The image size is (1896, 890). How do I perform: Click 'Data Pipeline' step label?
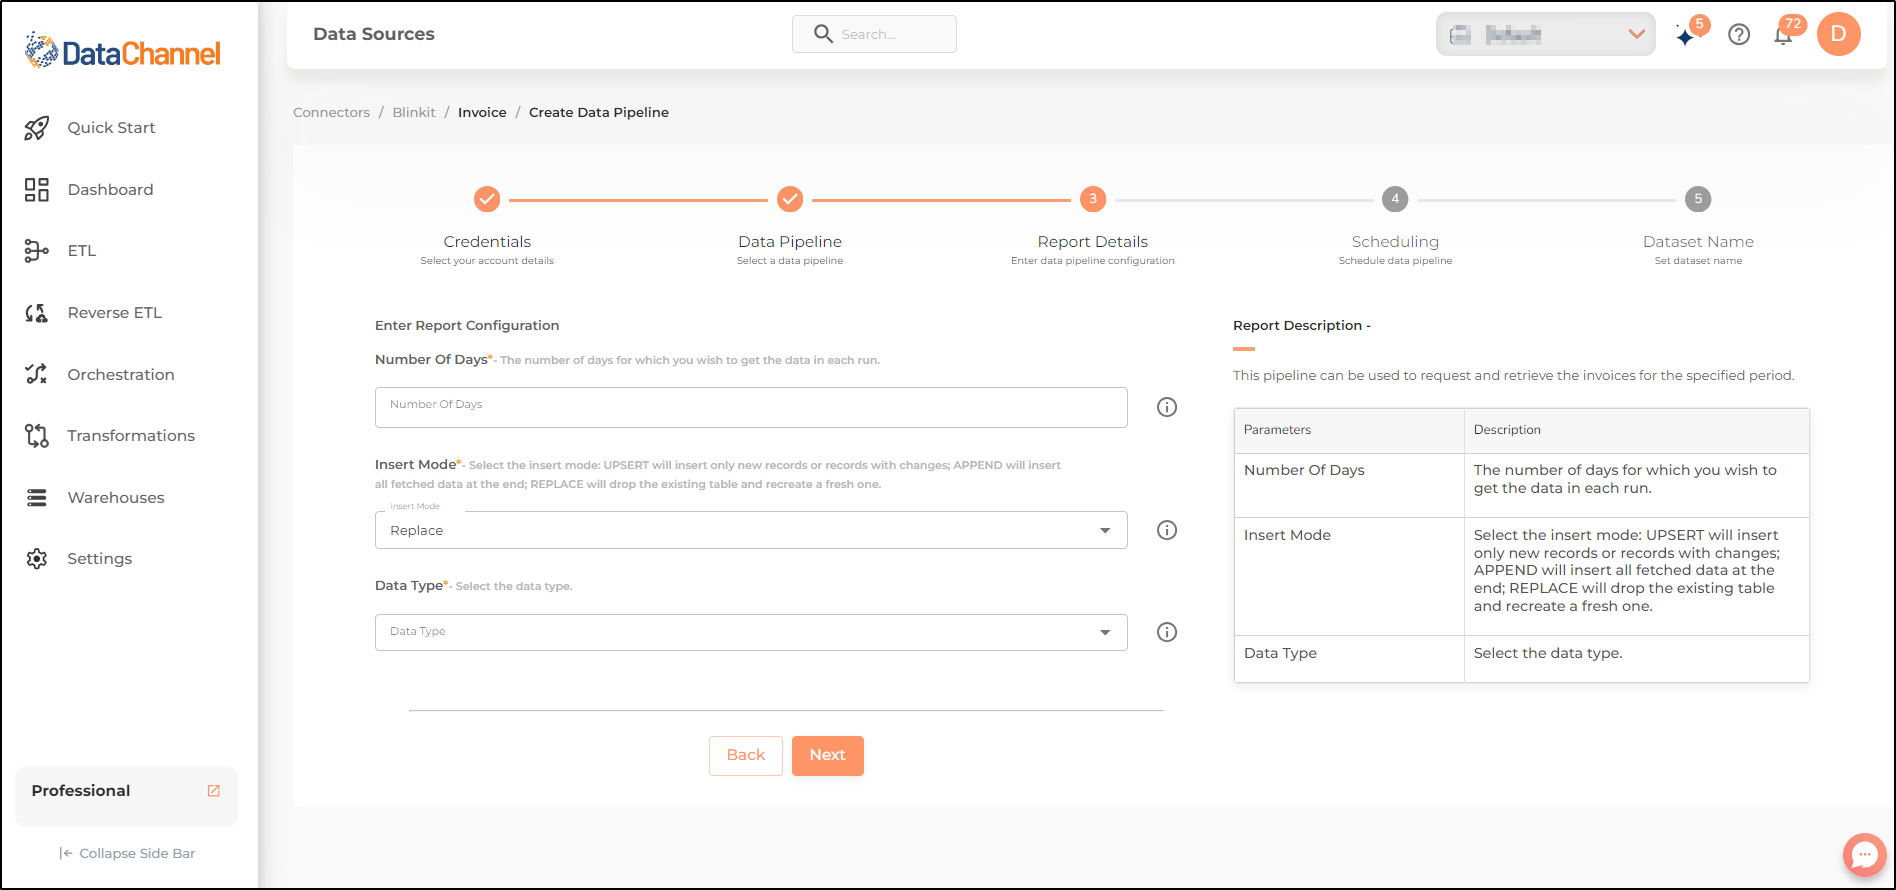pyautogui.click(x=790, y=242)
